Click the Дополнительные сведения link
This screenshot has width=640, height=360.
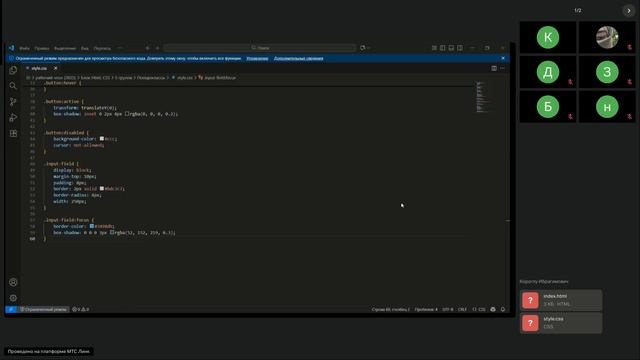tap(298, 58)
